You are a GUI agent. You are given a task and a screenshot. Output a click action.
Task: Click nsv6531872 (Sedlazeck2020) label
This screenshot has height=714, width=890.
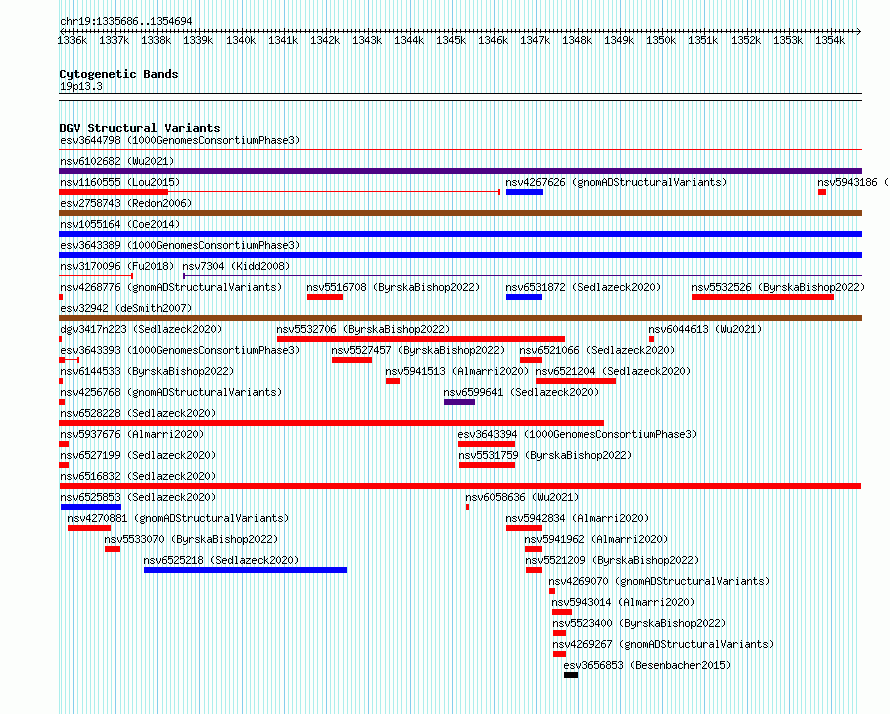coord(583,287)
